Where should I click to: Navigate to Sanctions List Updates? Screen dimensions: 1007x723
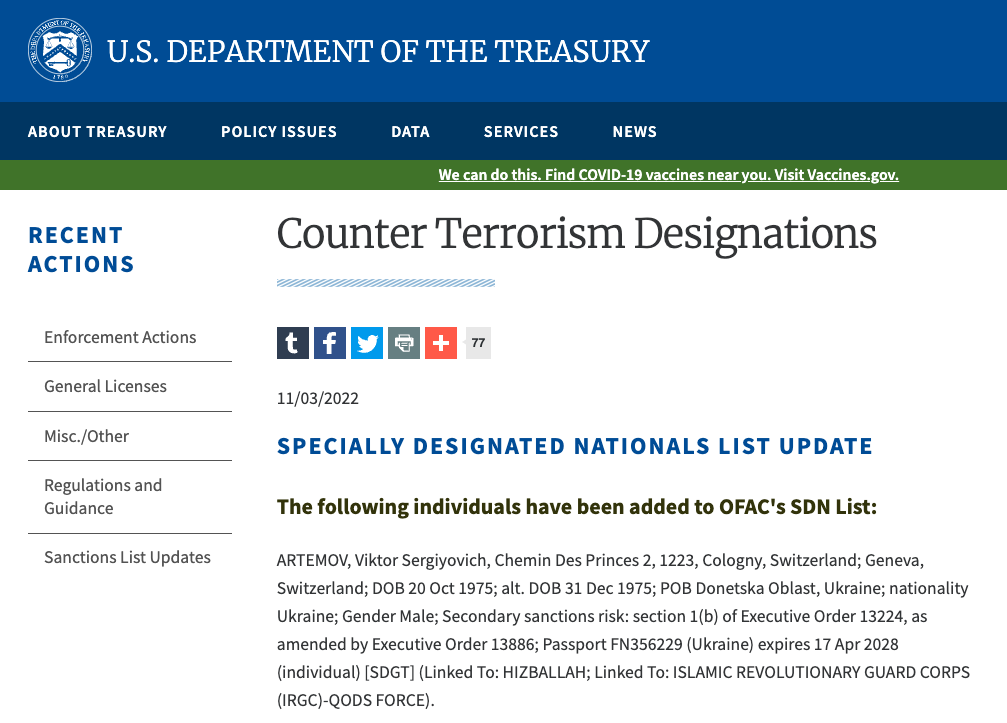pos(127,558)
